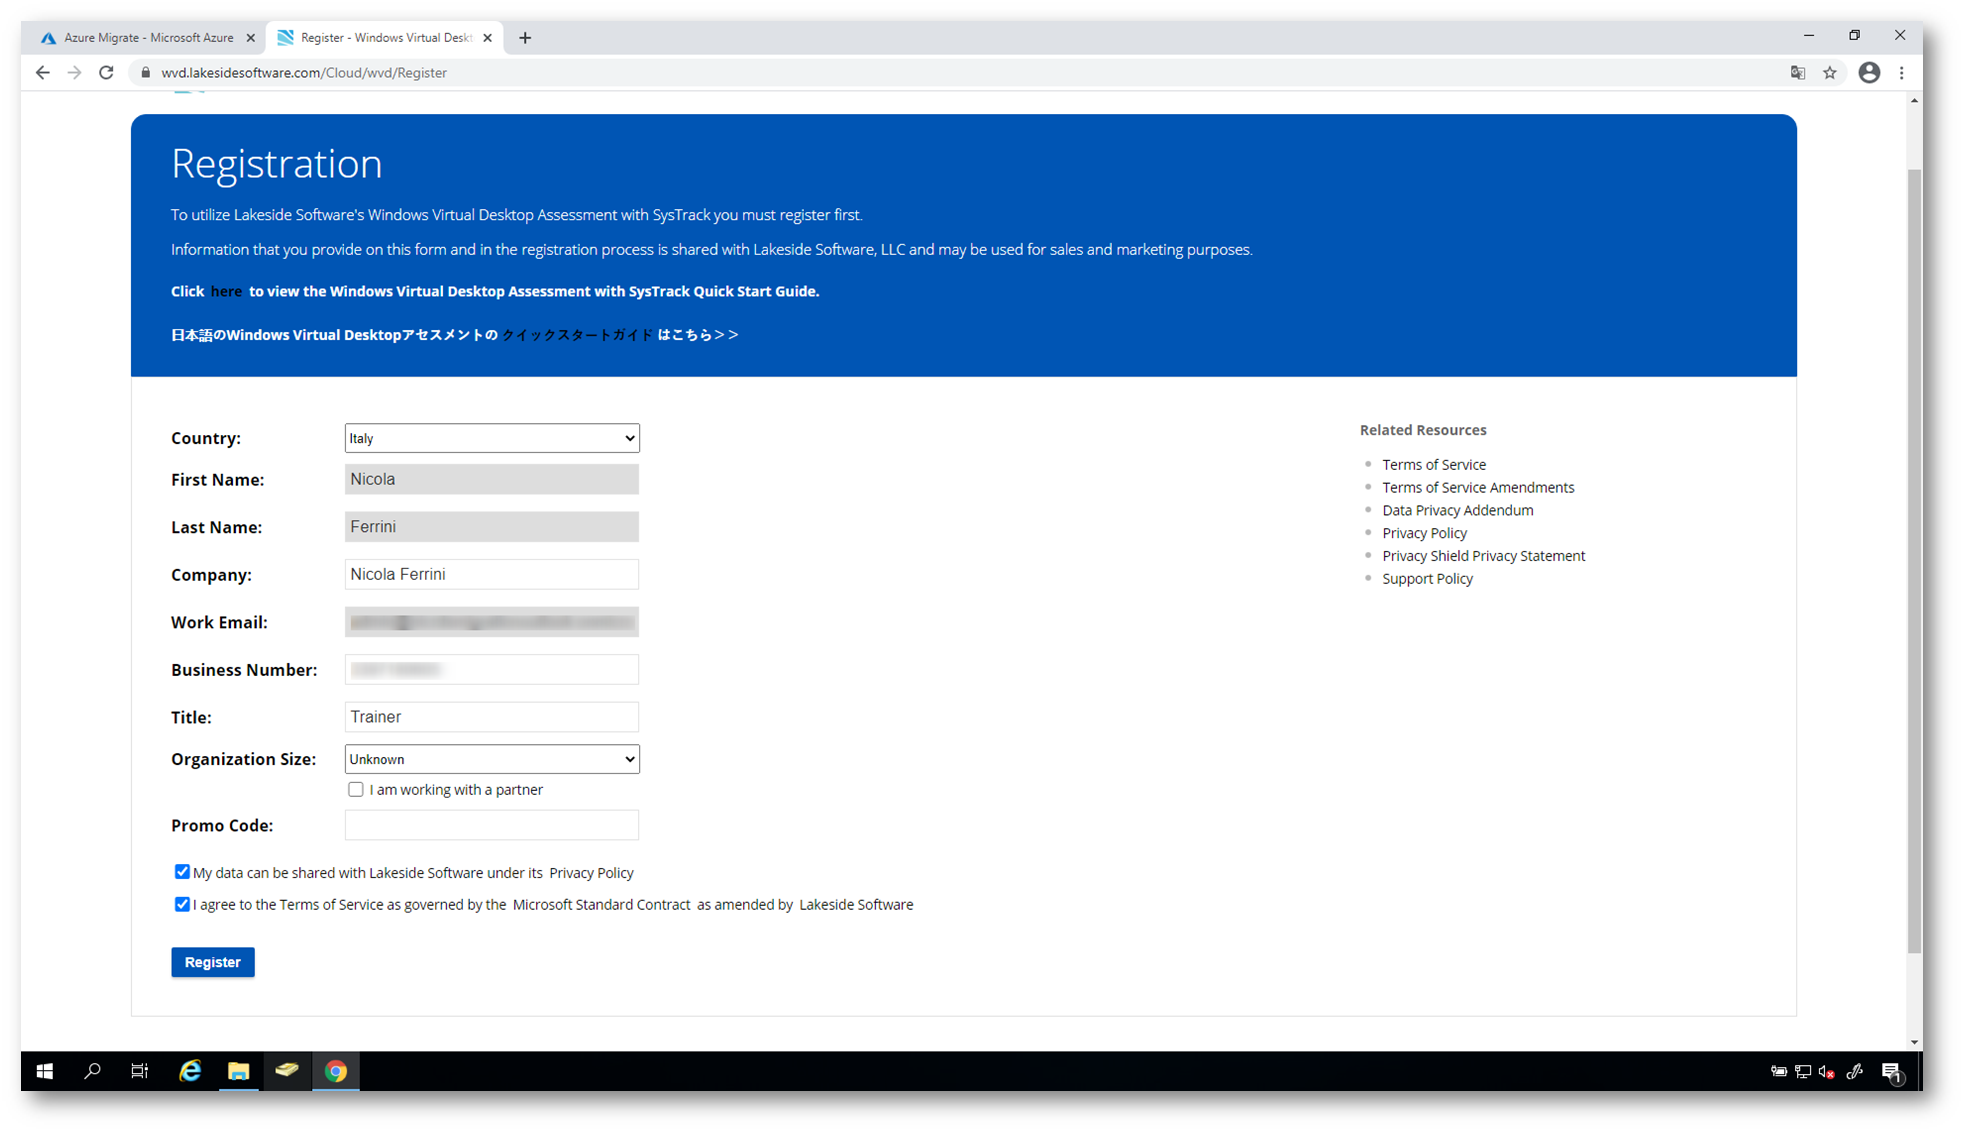The image size is (1965, 1133).
Task: Switch to Register - Windows Virtual Desktop tab
Action: (x=385, y=38)
